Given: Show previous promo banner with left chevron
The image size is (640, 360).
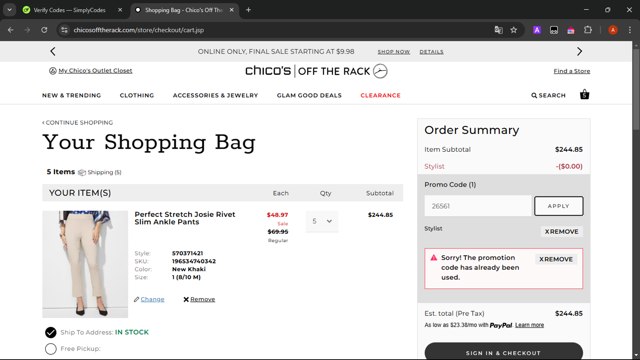Looking at the screenshot, I should coord(53,51).
